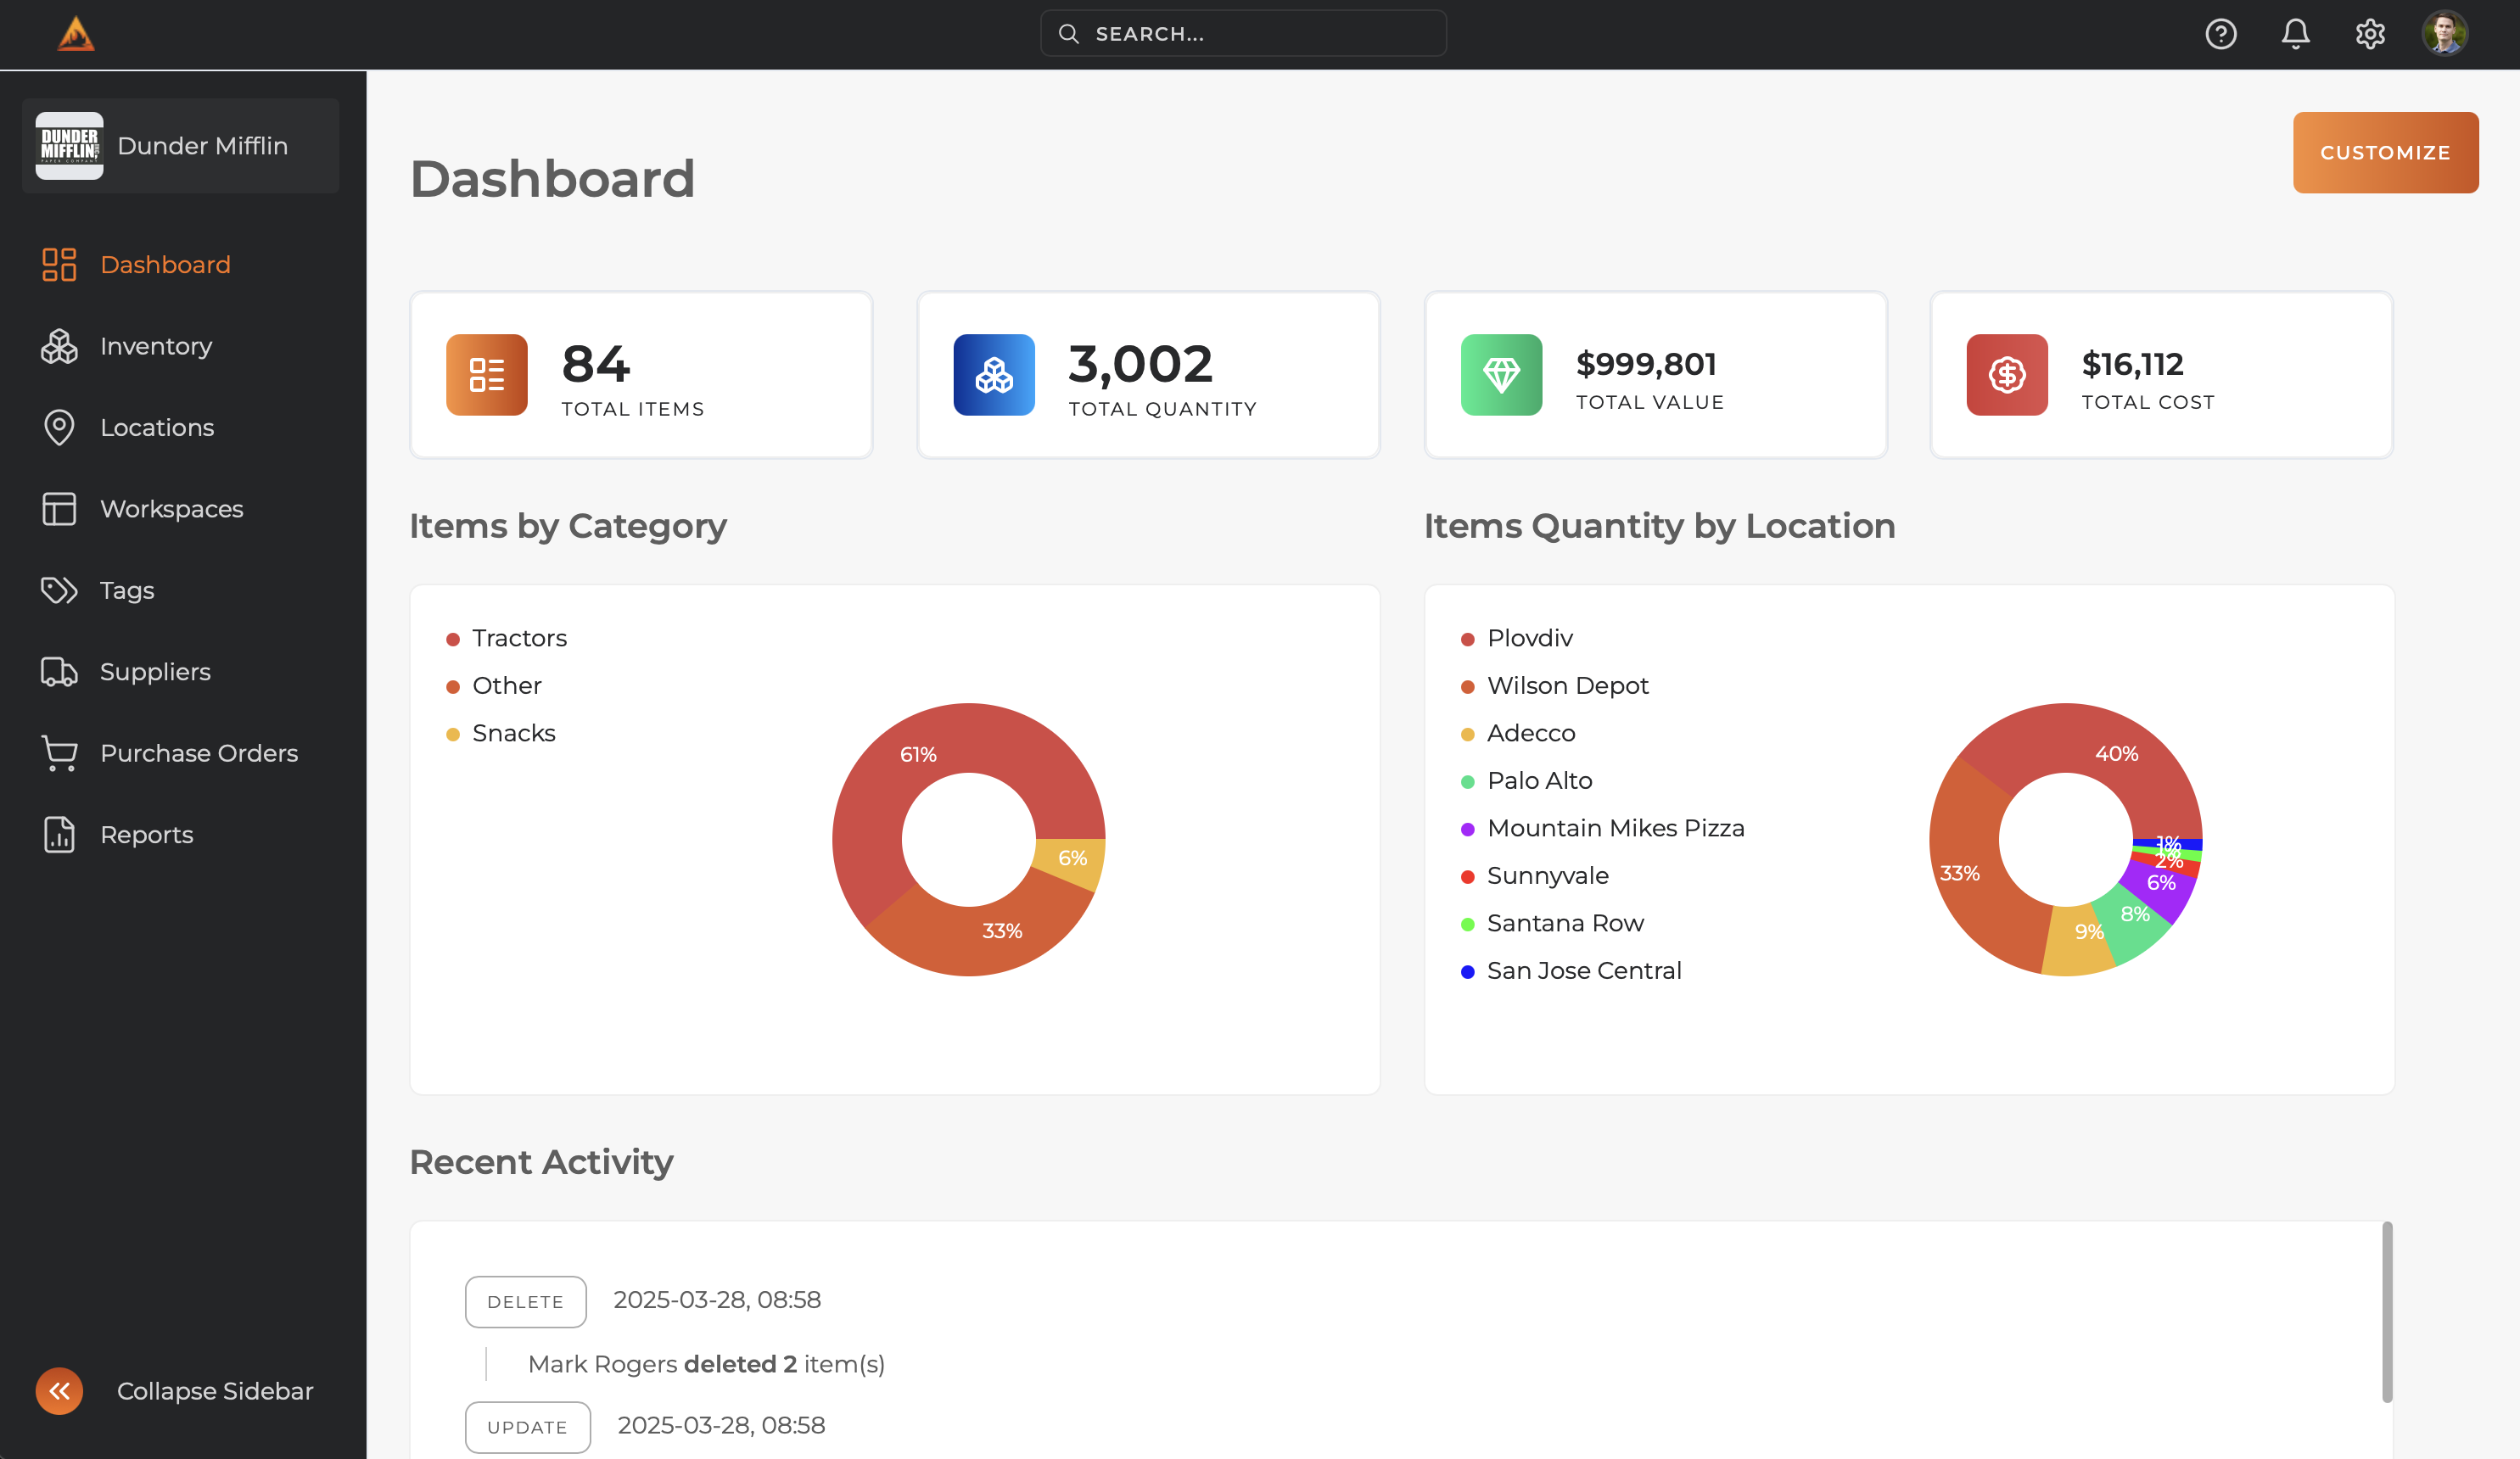The height and width of the screenshot is (1459, 2520).
Task: Toggle Plovdiv in the location chart legend
Action: click(x=1528, y=637)
